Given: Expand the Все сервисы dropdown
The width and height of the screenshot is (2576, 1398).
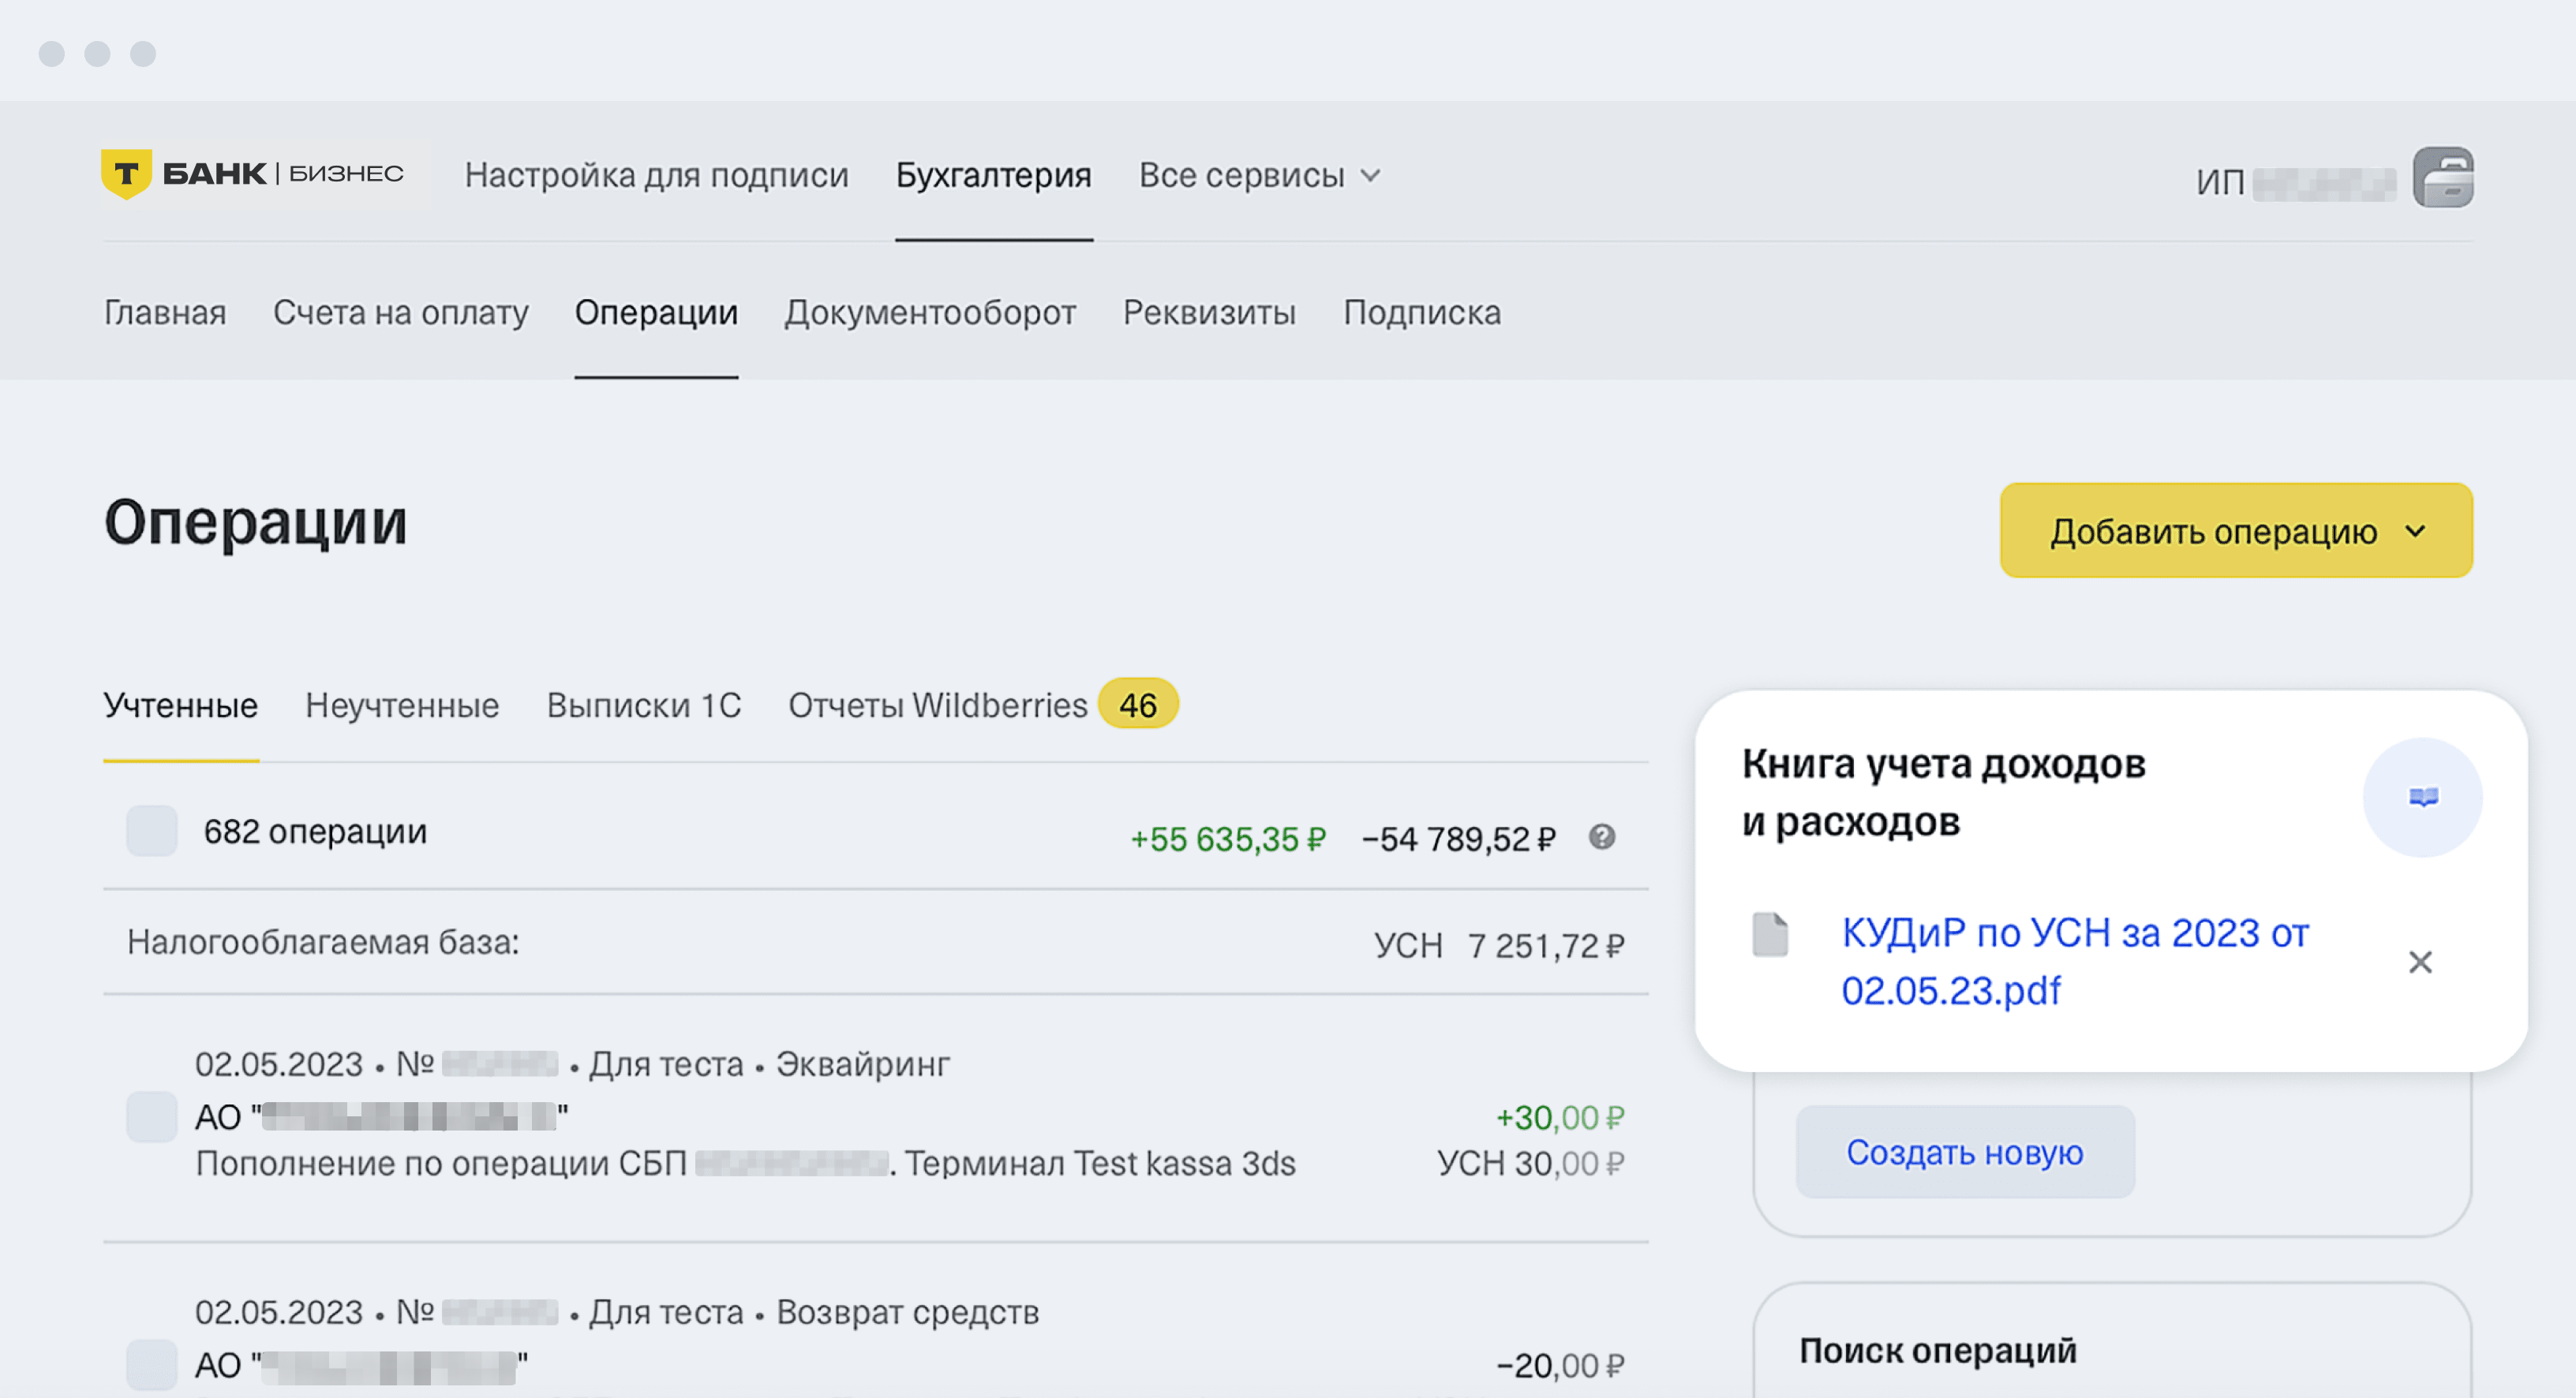Looking at the screenshot, I should click(1259, 175).
